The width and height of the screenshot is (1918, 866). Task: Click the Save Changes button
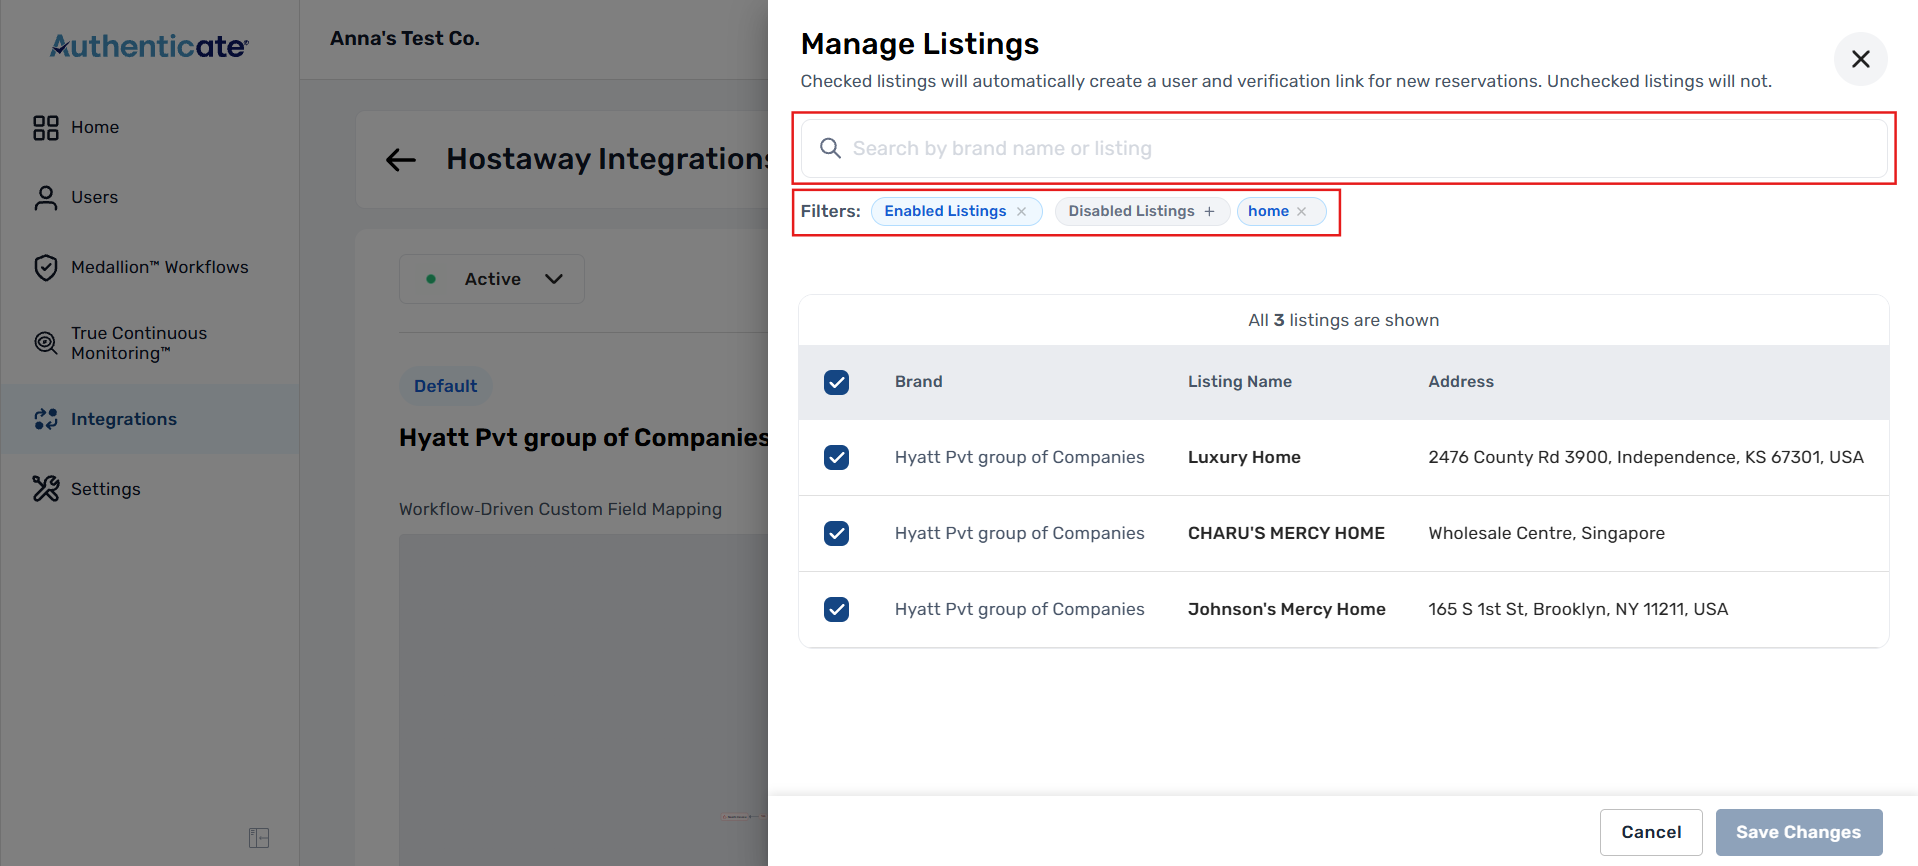click(1799, 832)
